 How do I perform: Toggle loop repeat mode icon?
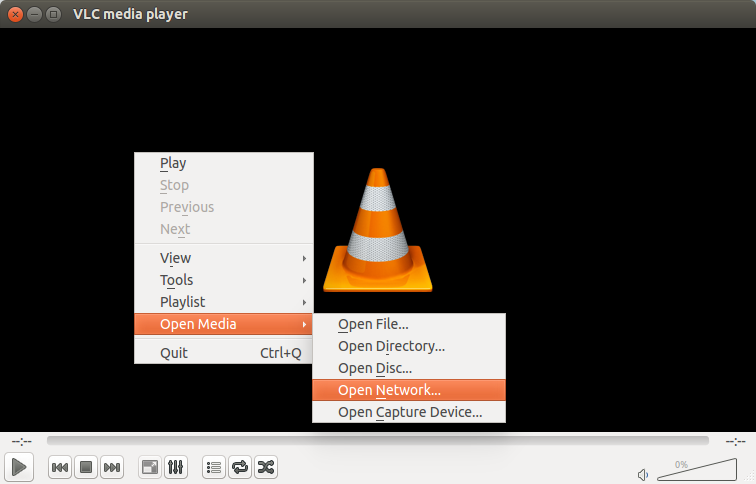coord(240,467)
